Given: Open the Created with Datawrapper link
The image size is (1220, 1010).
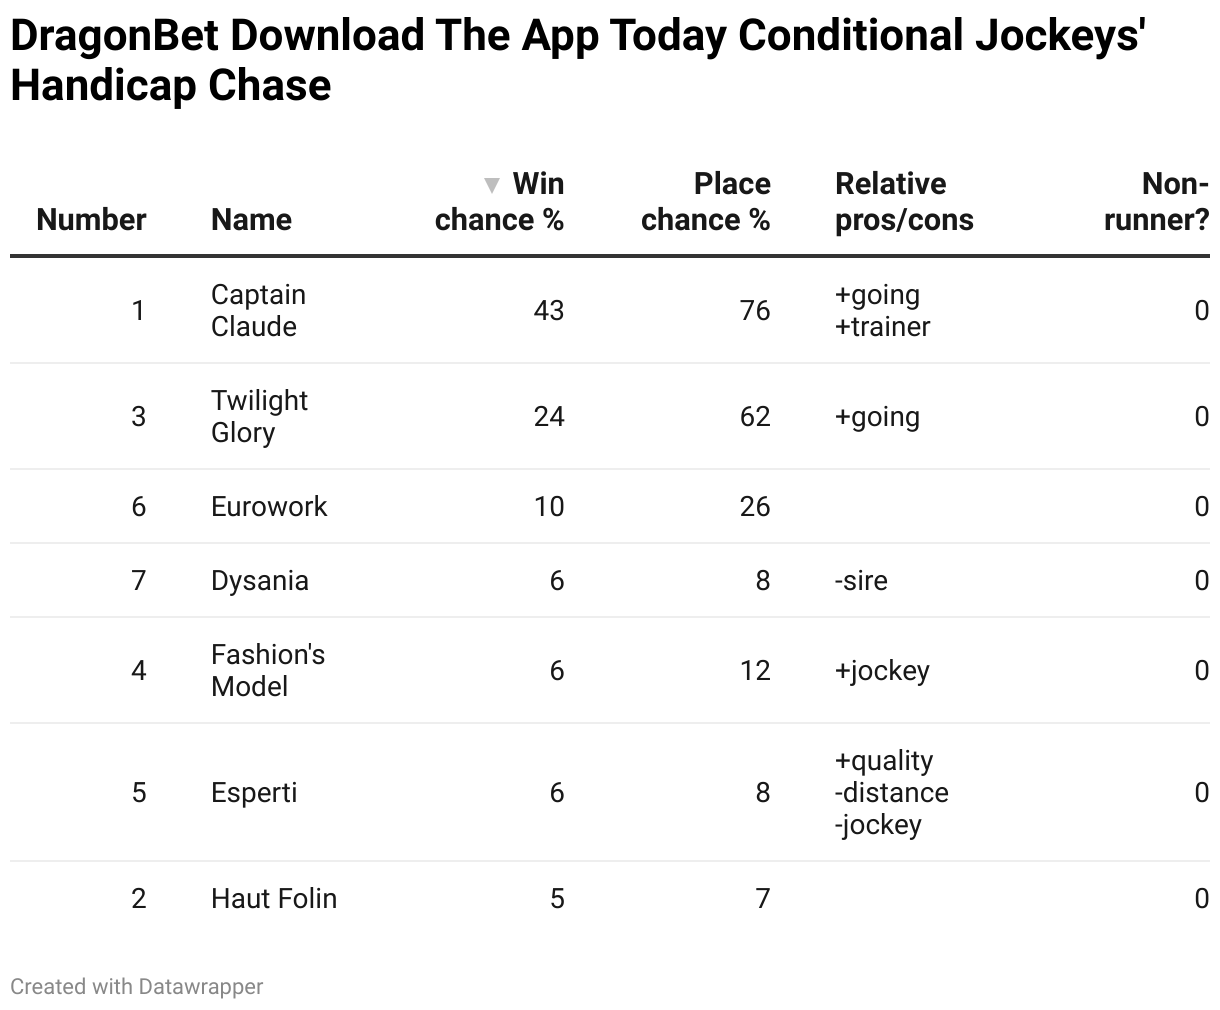Looking at the screenshot, I should pos(137,987).
